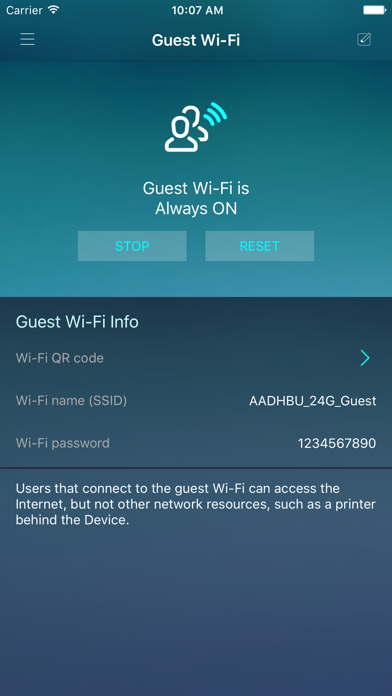Tap the Always ON status text
Screen dimensions: 392x696
pos(196,209)
